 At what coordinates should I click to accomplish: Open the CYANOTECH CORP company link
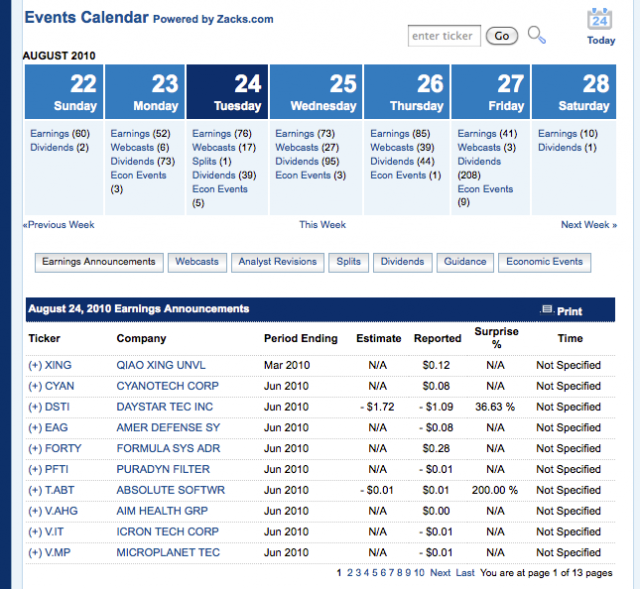[x=168, y=386]
